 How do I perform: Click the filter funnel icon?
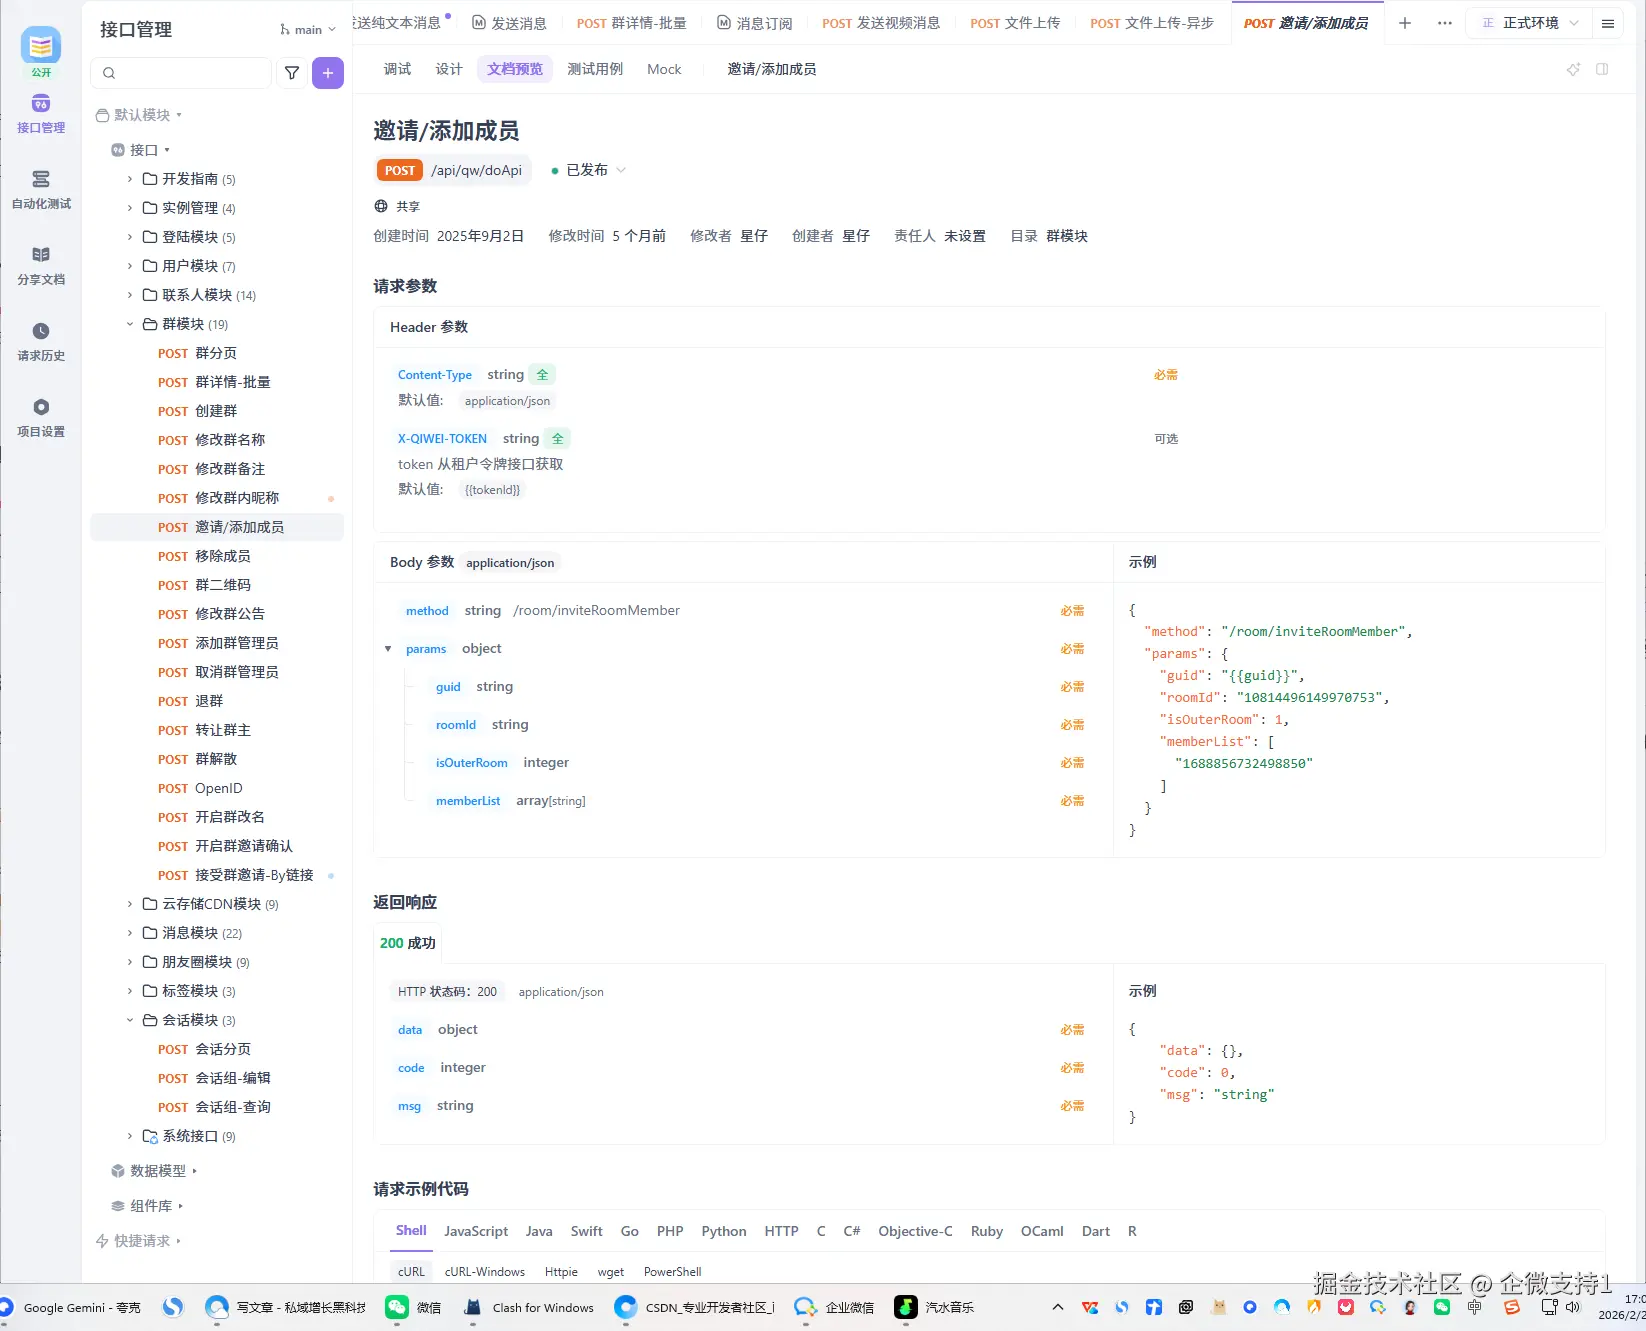tap(292, 73)
